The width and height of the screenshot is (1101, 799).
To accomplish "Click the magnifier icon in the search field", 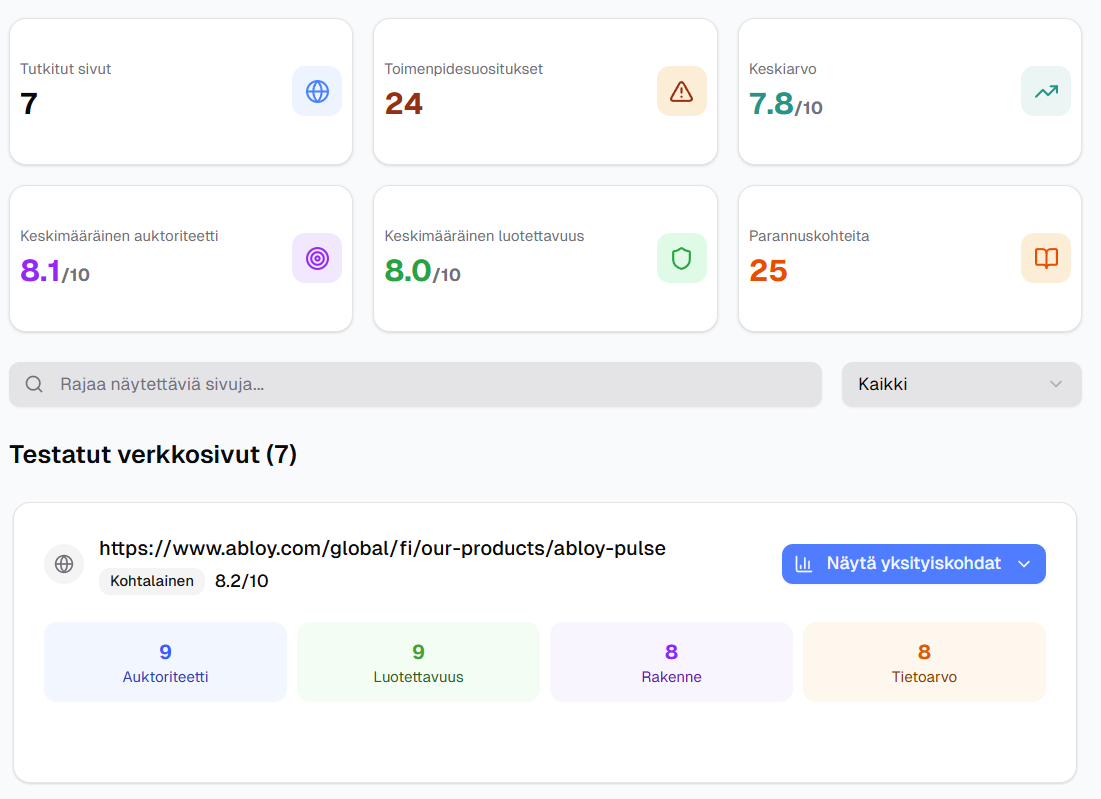I will (x=34, y=384).
